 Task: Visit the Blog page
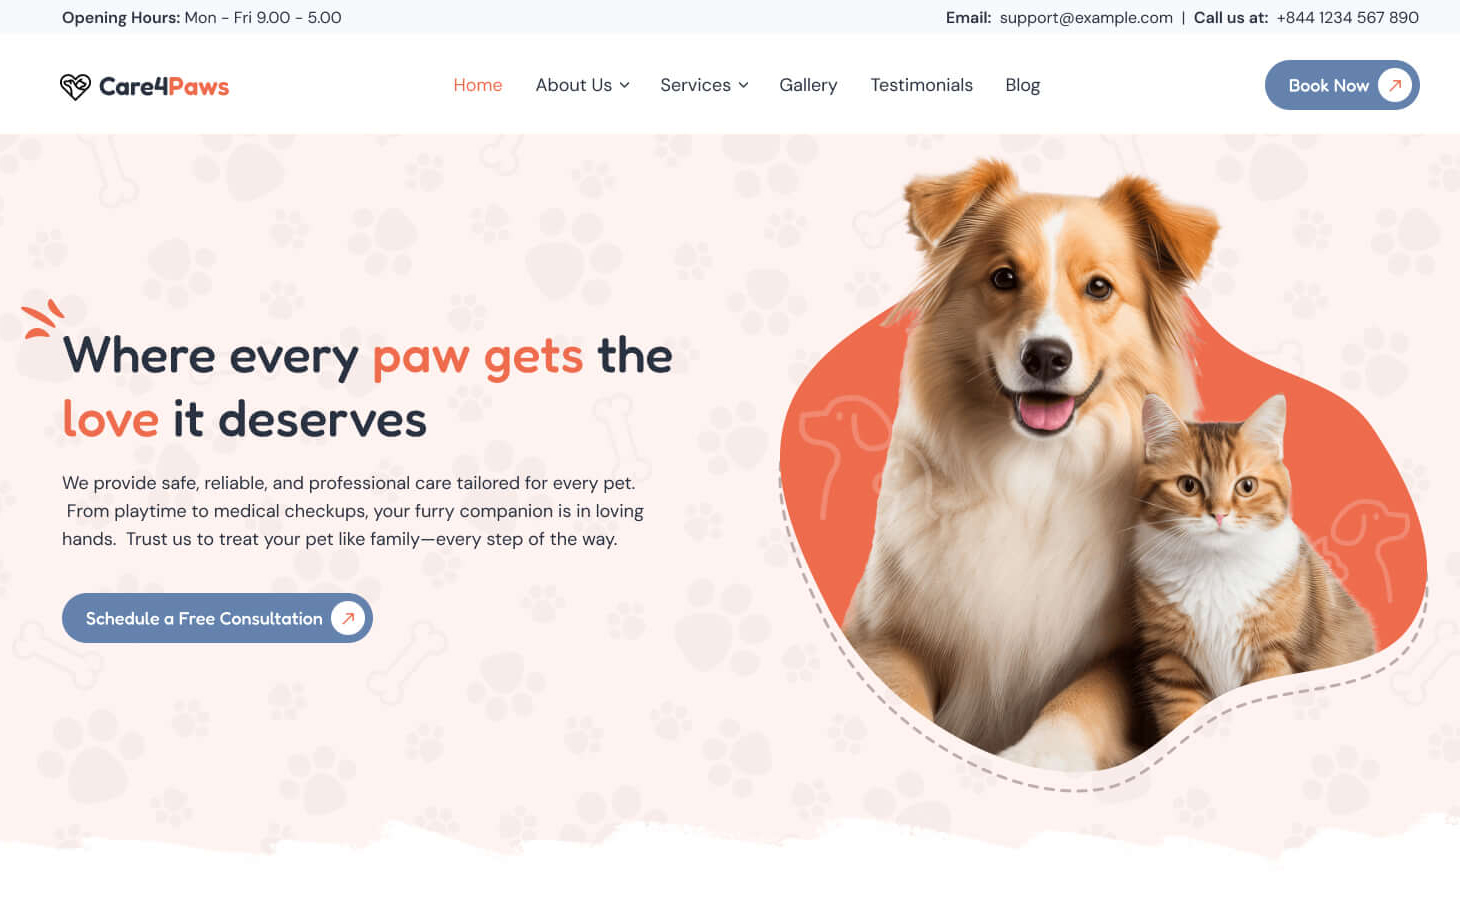click(1022, 85)
